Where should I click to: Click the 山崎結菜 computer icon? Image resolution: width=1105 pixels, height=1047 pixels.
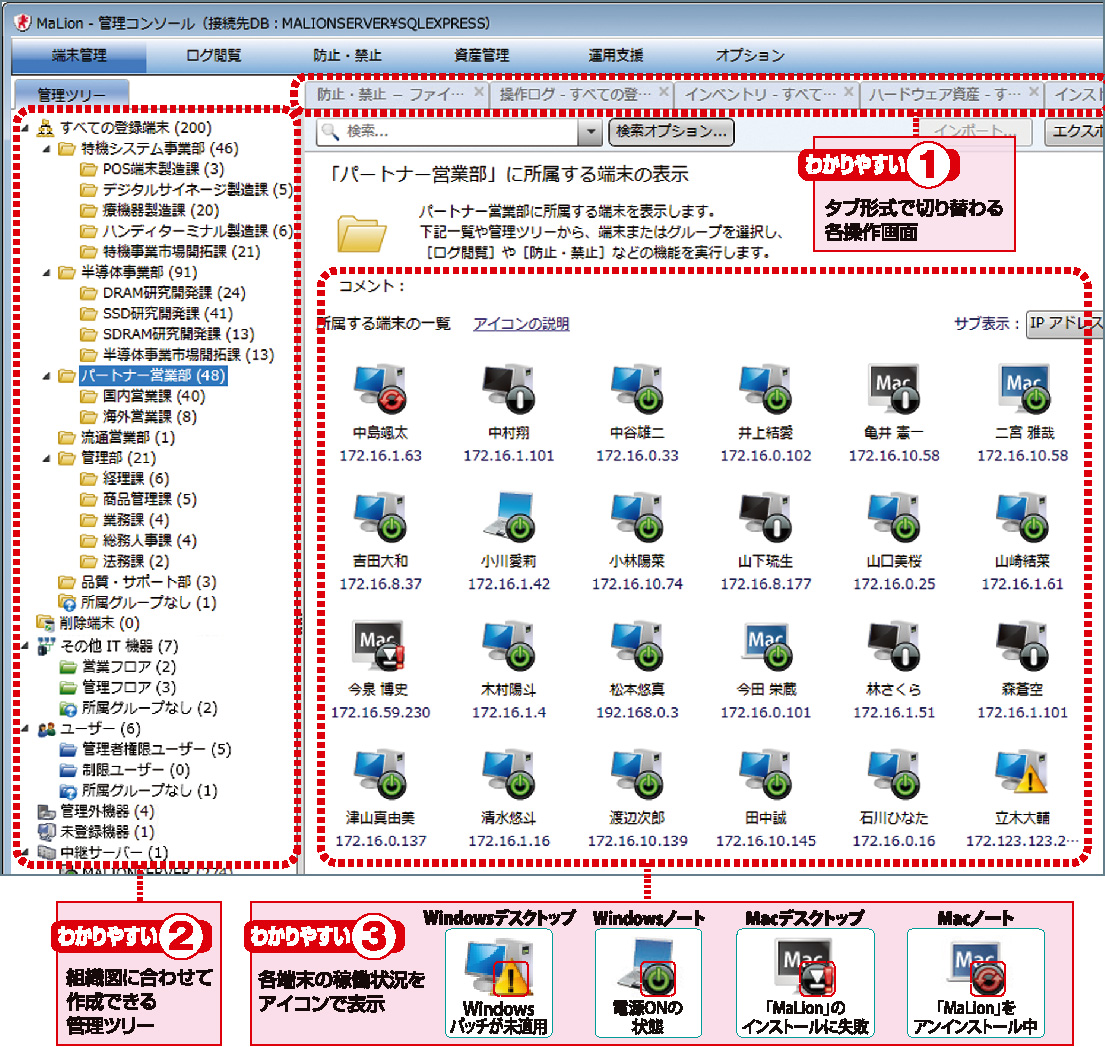pos(1023,516)
